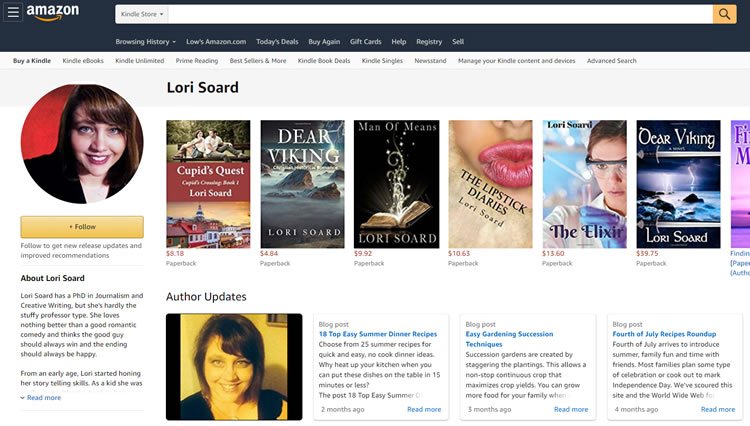Viewport: 750px width, 426px height.
Task: Click Sell in the top navigation
Action: 458,42
